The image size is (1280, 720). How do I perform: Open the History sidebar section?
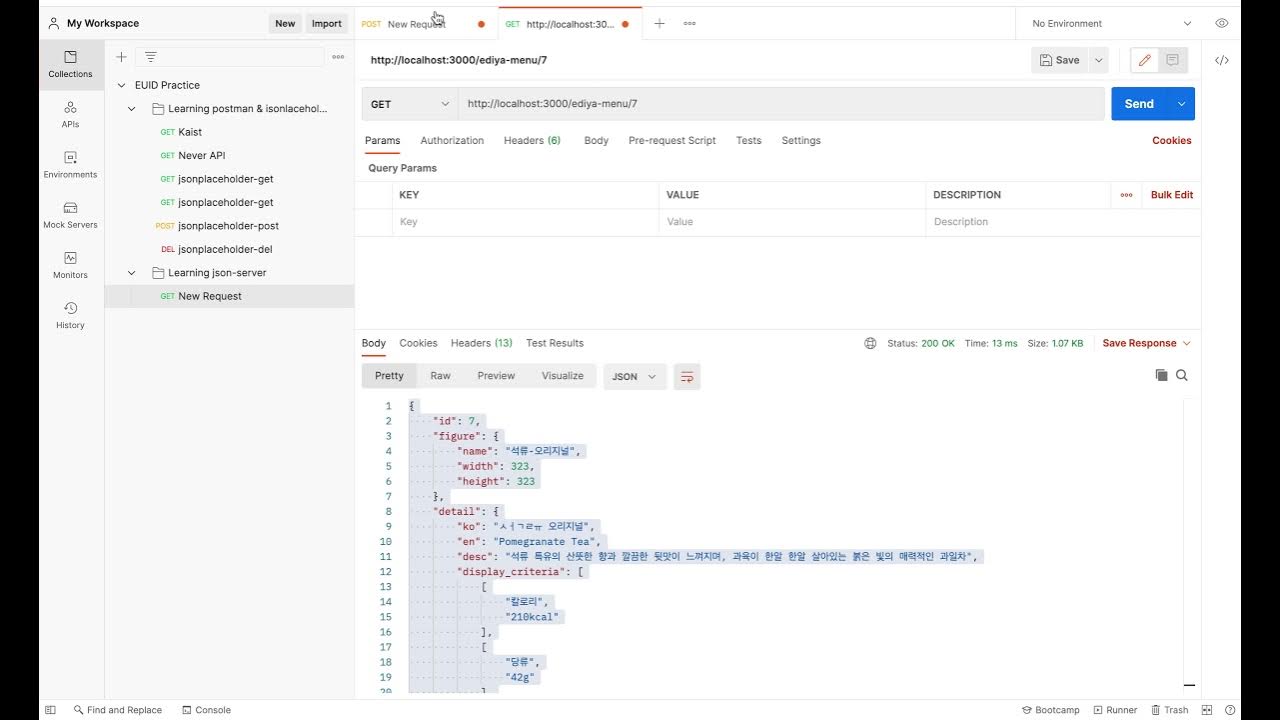point(70,314)
